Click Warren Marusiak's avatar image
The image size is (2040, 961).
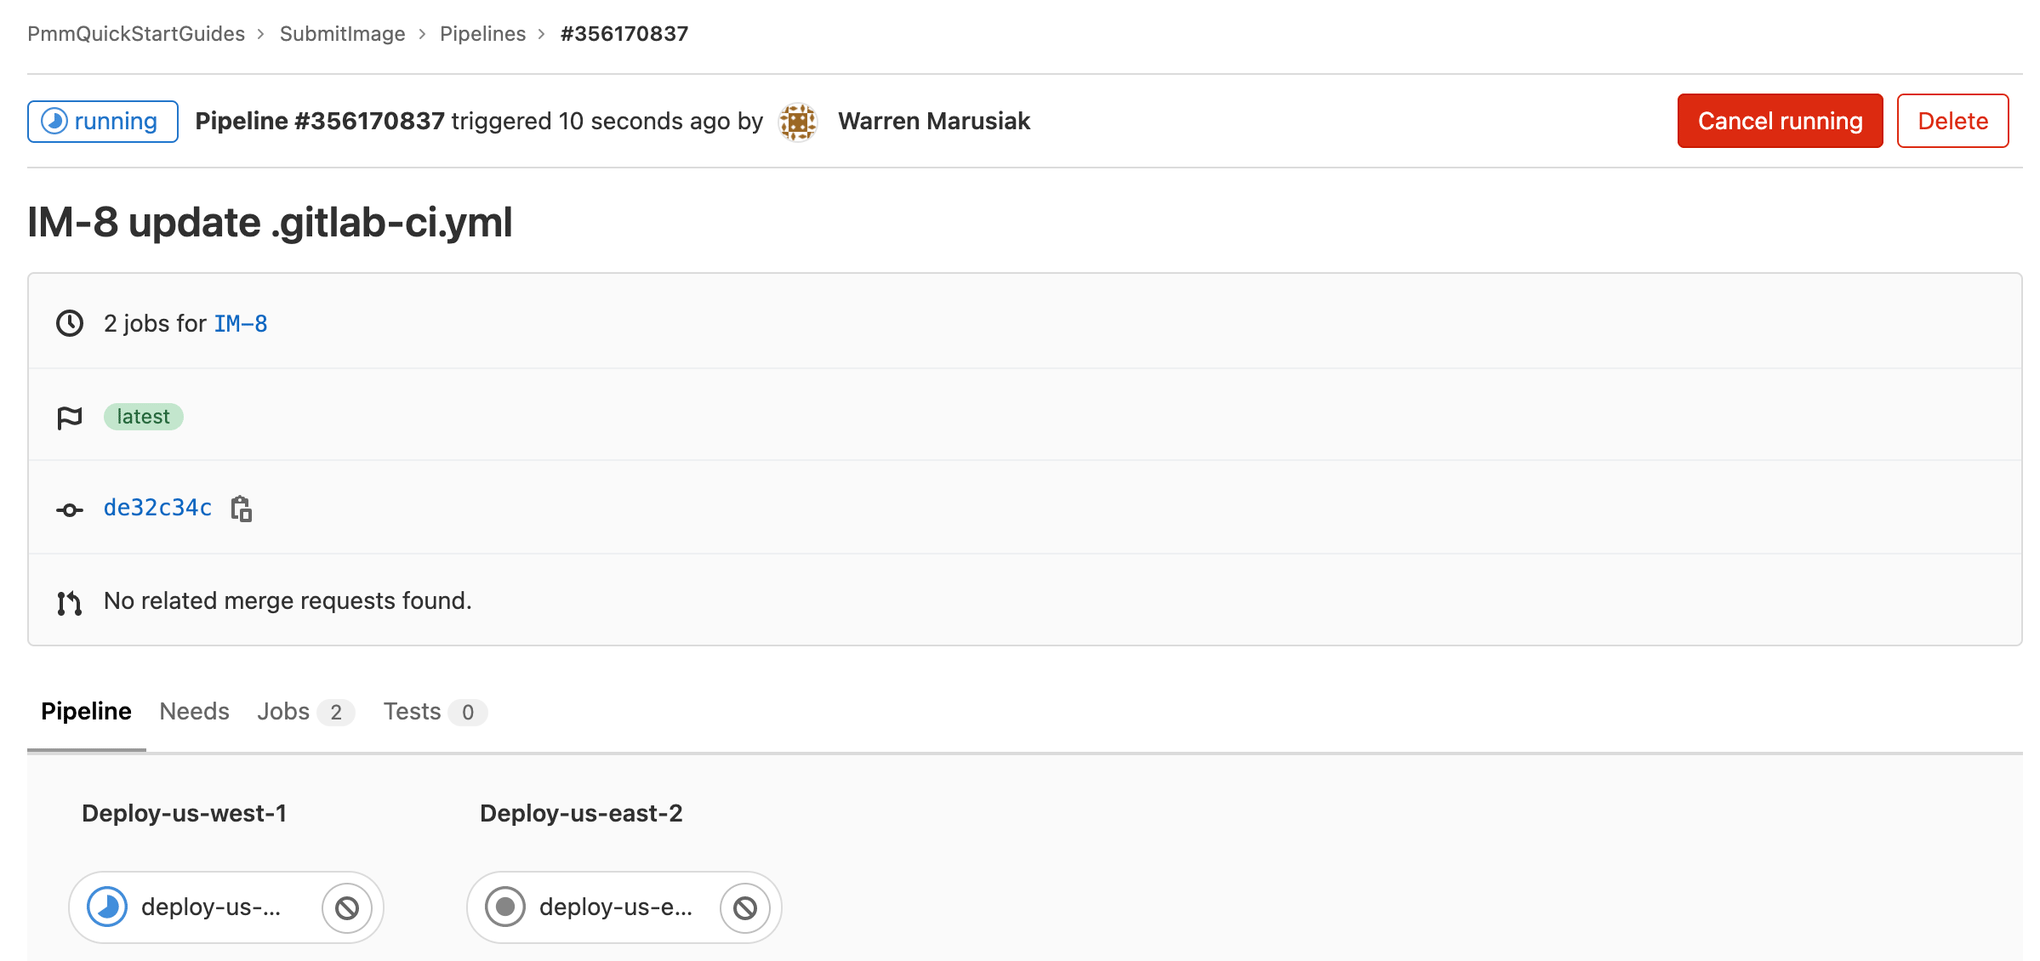pyautogui.click(x=798, y=122)
